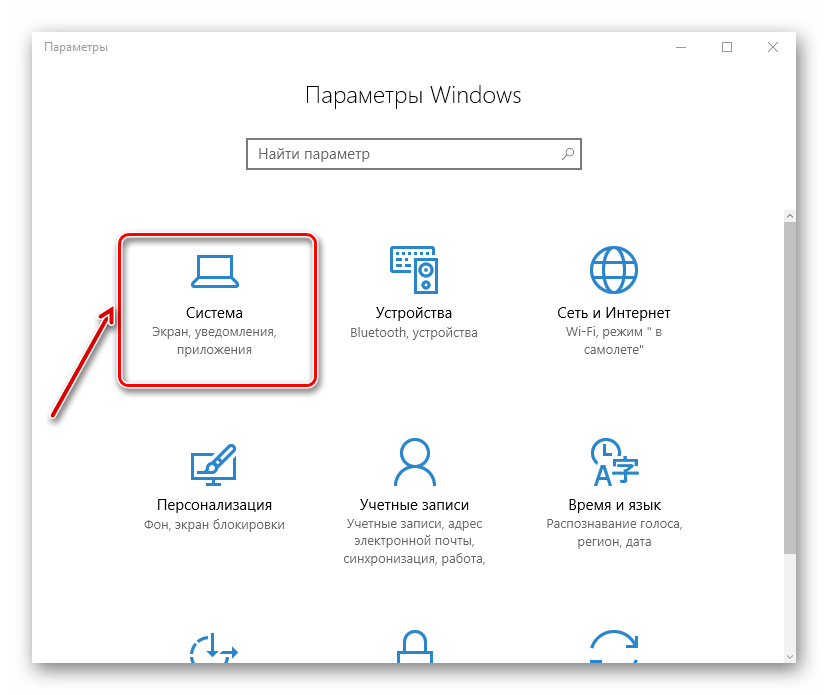Click the Персонализация monitor and brush icon
The height and width of the screenshot is (695, 828).
pos(214,460)
